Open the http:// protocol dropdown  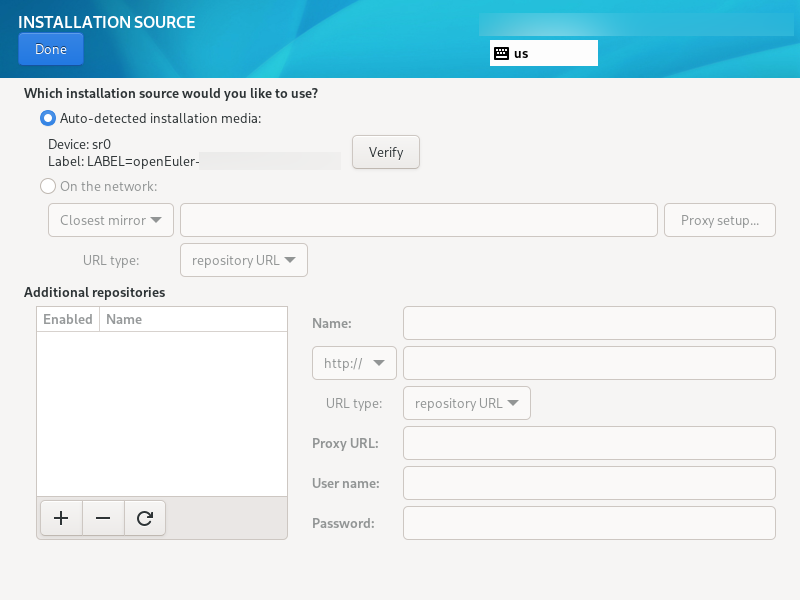354,363
